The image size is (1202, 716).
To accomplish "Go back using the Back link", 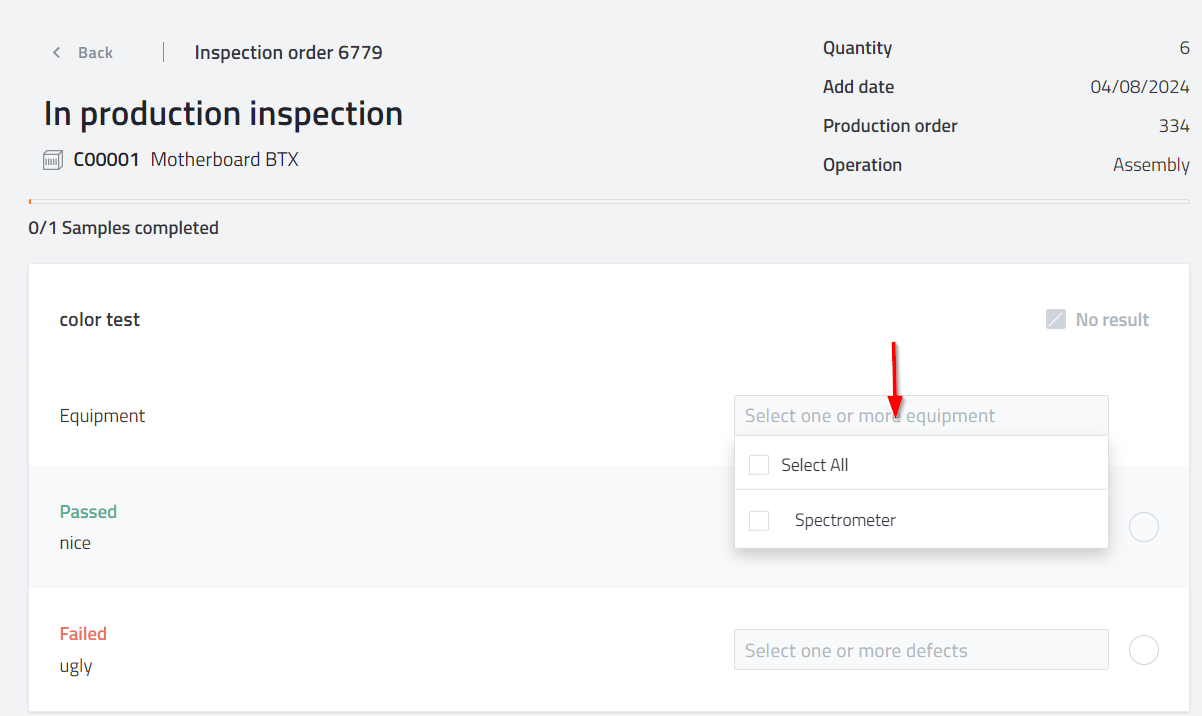I will pyautogui.click(x=95, y=52).
